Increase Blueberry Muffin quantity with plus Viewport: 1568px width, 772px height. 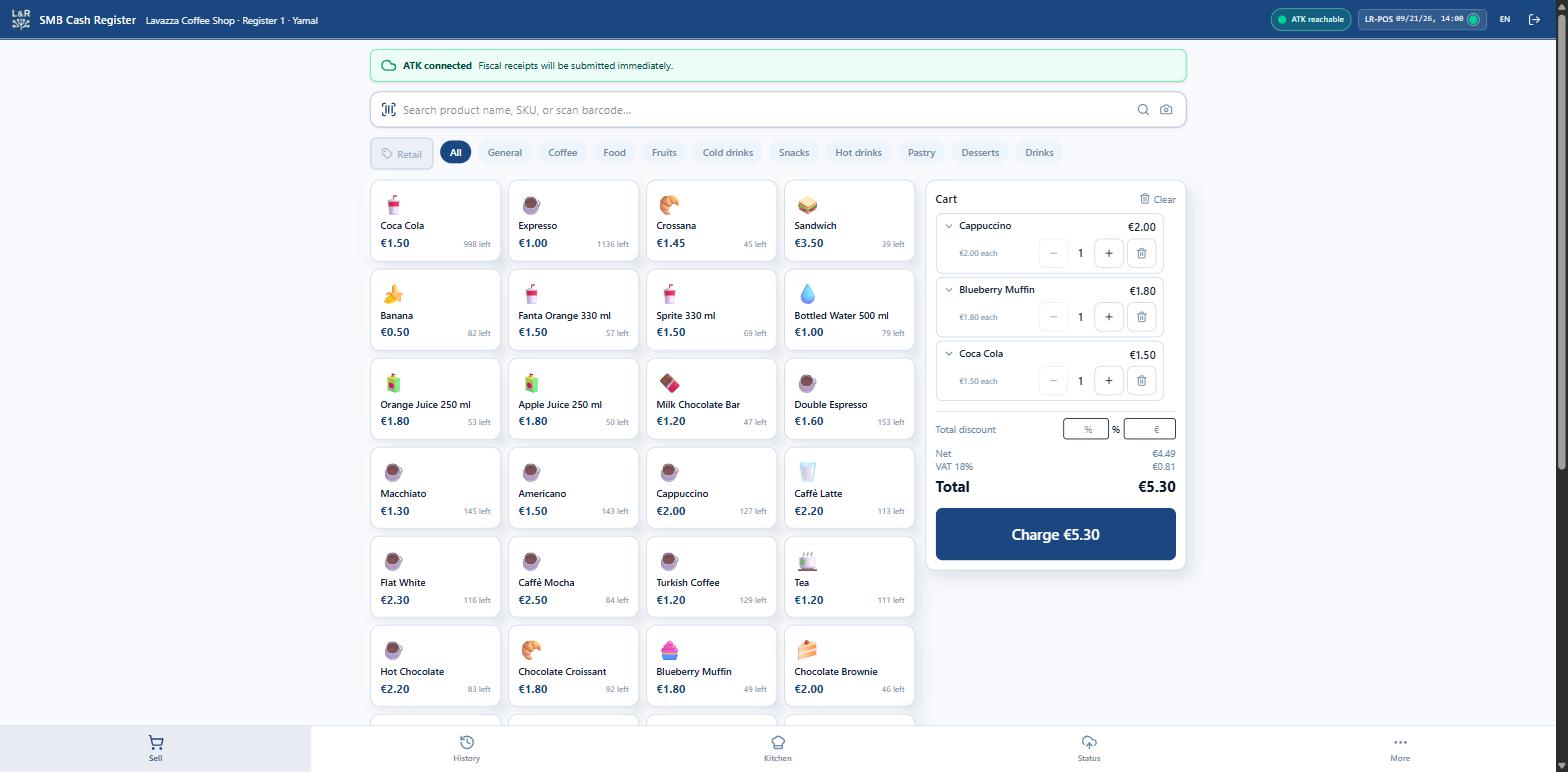[1108, 317]
